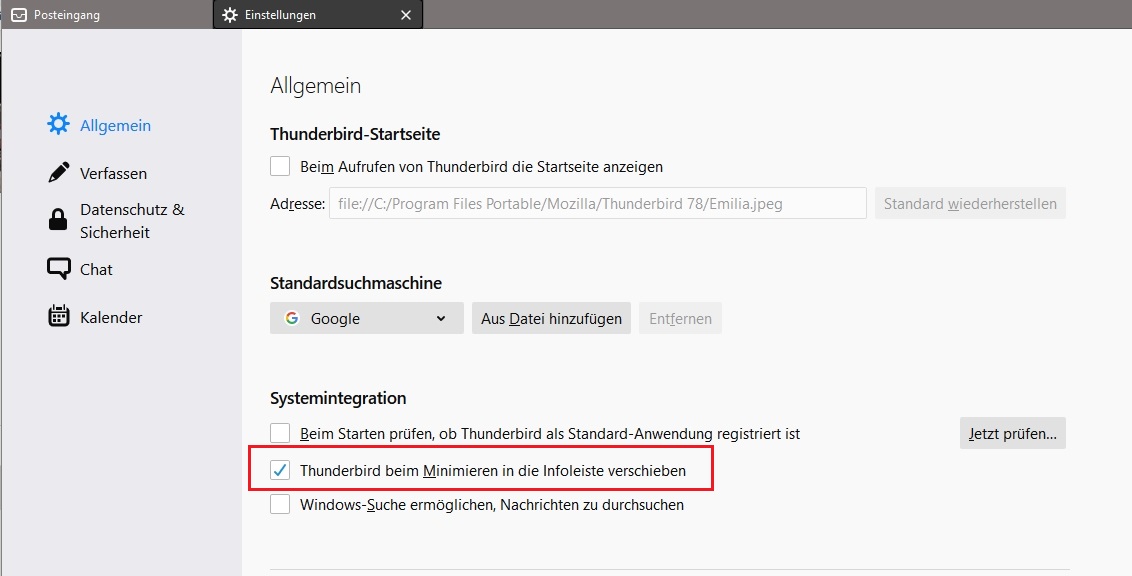1132x576 pixels.
Task: Enable Windows-Suche message search checkbox
Action: (281, 505)
